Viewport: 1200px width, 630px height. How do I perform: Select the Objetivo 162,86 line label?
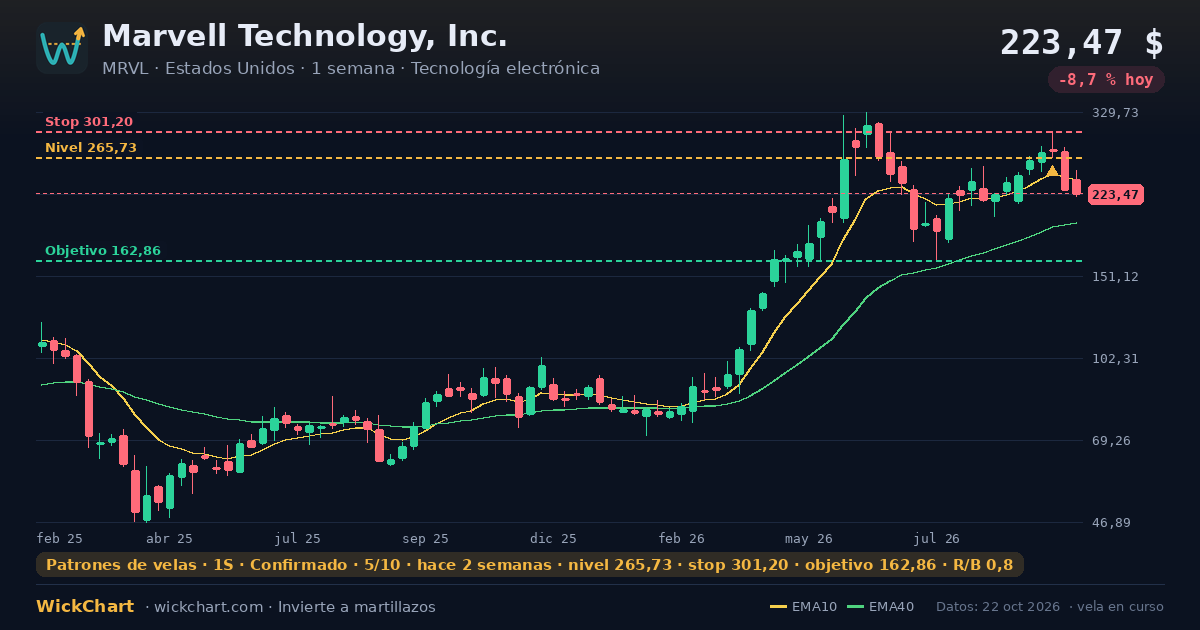(103, 251)
